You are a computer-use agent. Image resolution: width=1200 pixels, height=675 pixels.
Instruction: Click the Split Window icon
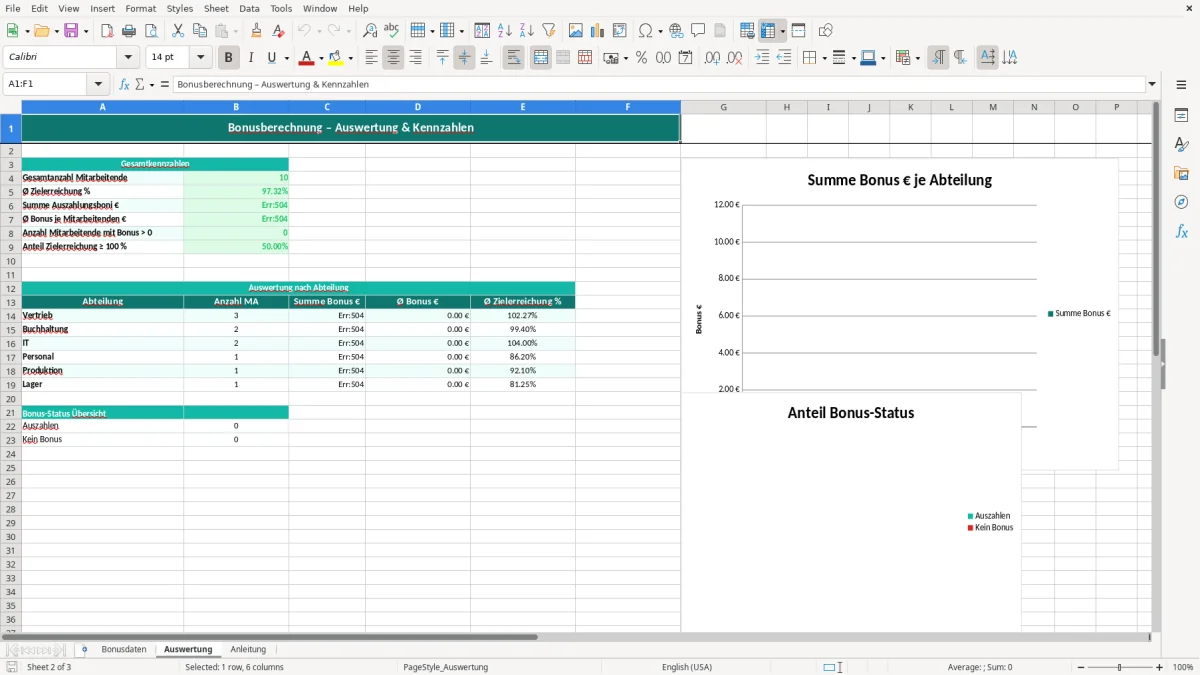[798, 31]
